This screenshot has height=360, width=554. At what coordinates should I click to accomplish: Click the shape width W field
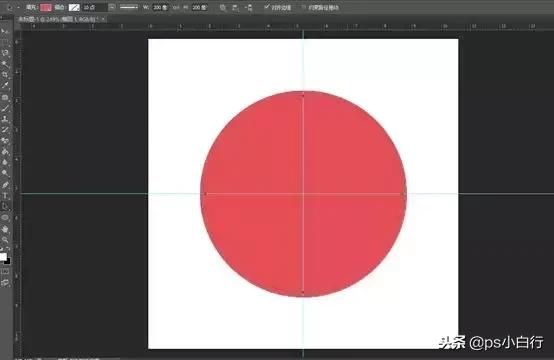point(160,7)
